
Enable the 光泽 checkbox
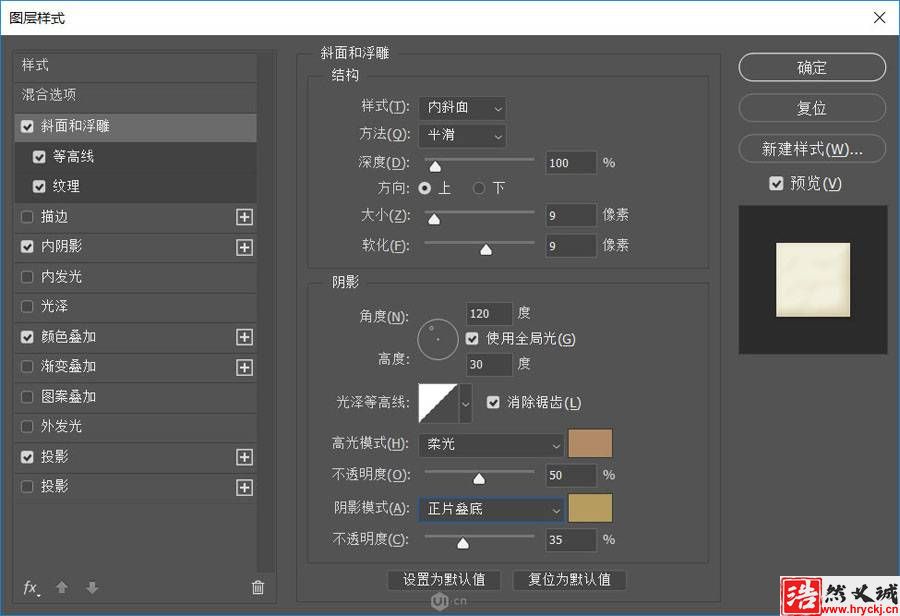click(27, 307)
